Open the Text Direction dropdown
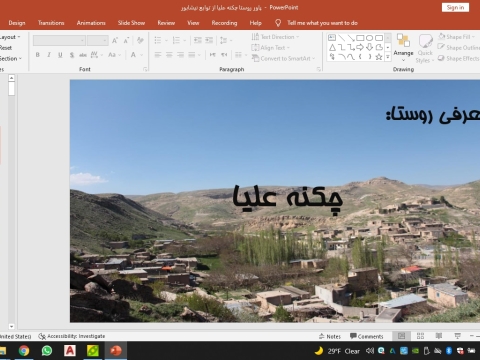Viewport: 480px width, 360px height. pyautogui.click(x=275, y=37)
